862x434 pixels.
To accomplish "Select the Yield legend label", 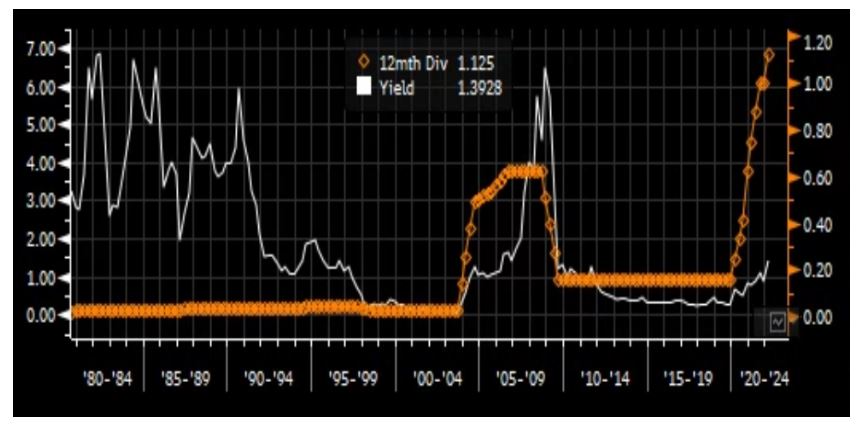I will pos(397,88).
